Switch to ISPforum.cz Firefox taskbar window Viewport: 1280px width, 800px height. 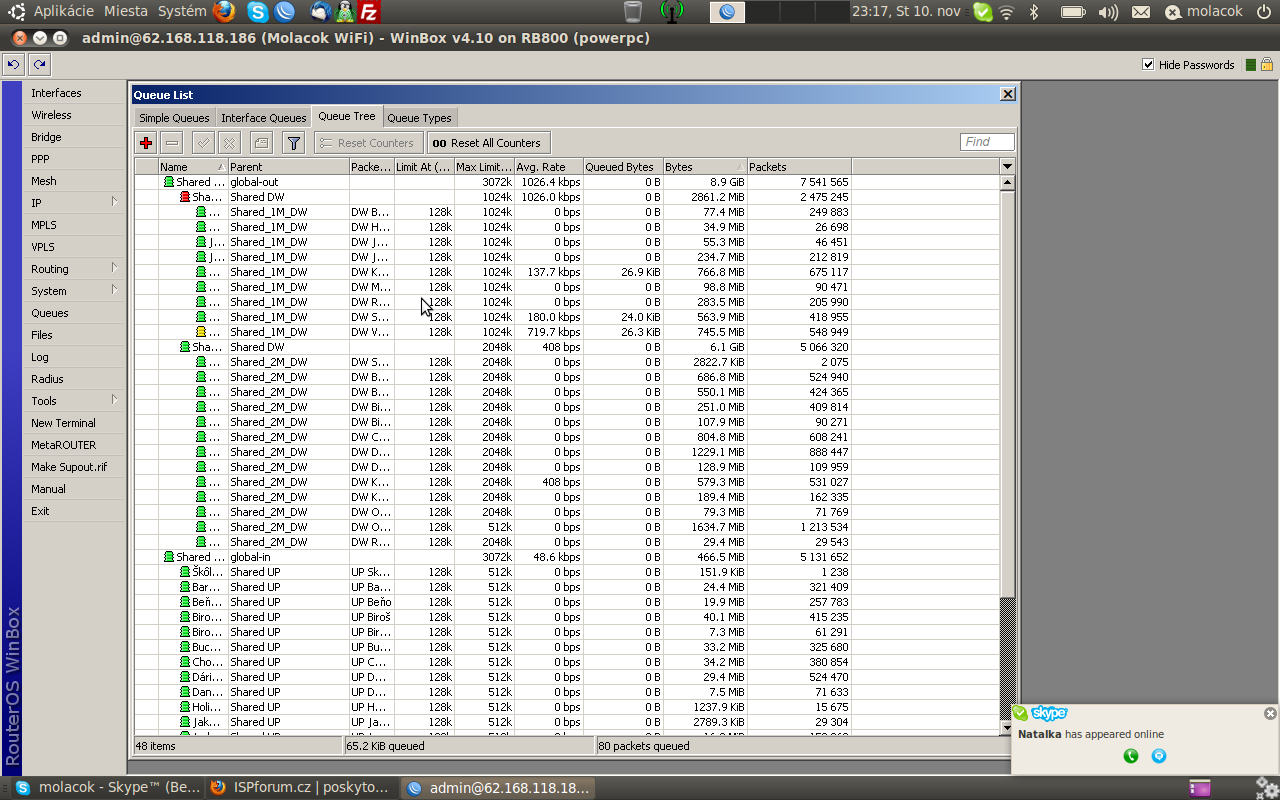(x=300, y=788)
